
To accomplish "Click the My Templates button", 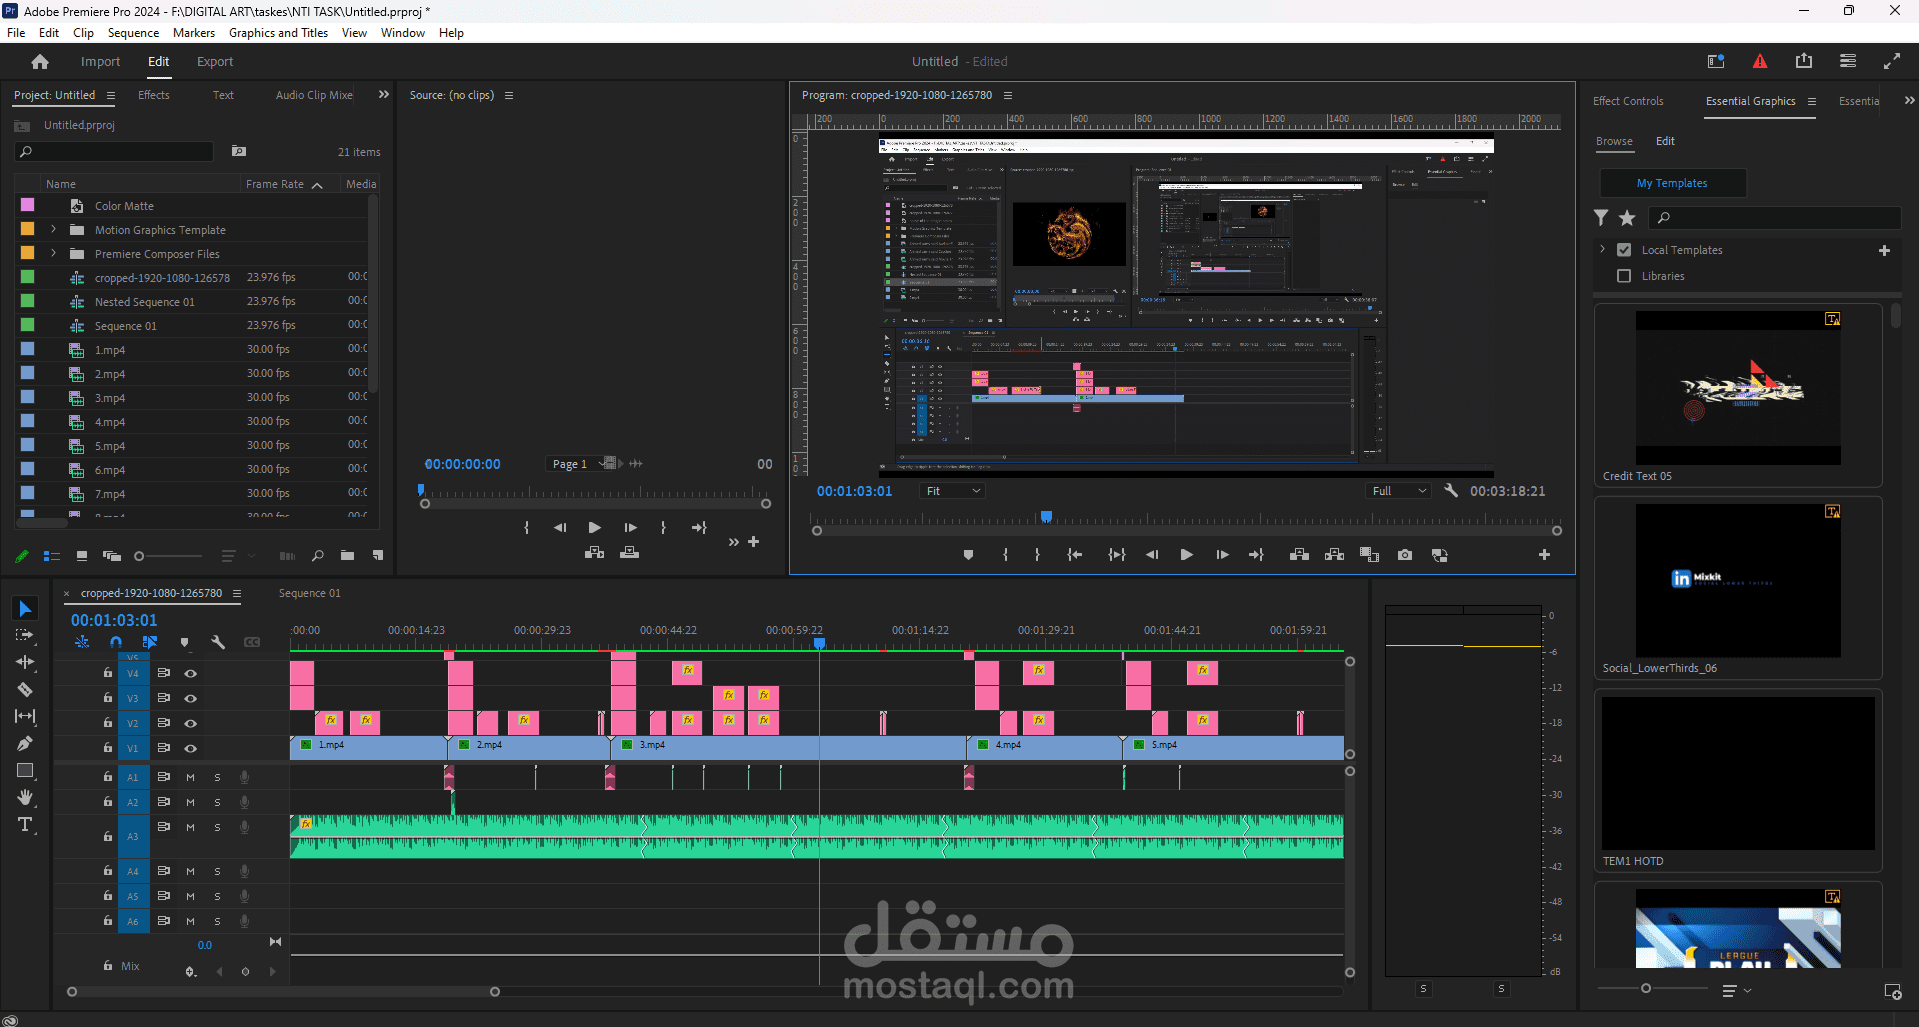I will coord(1672,183).
